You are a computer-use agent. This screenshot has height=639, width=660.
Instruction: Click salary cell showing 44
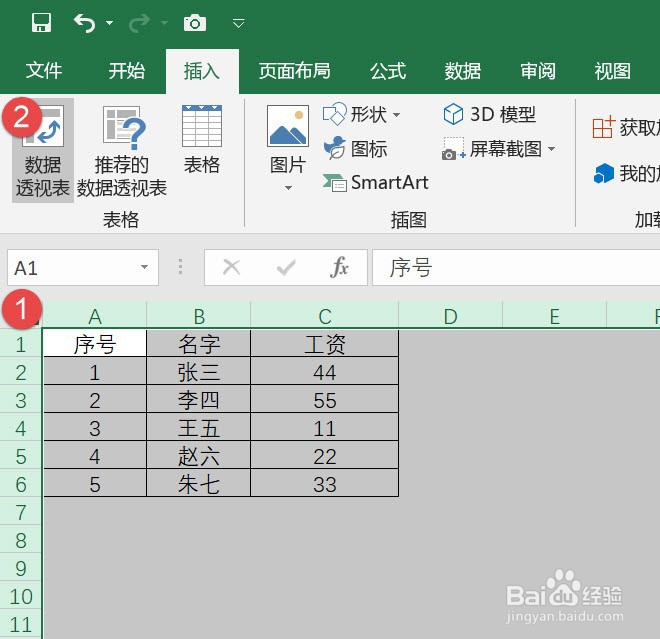[x=325, y=372]
